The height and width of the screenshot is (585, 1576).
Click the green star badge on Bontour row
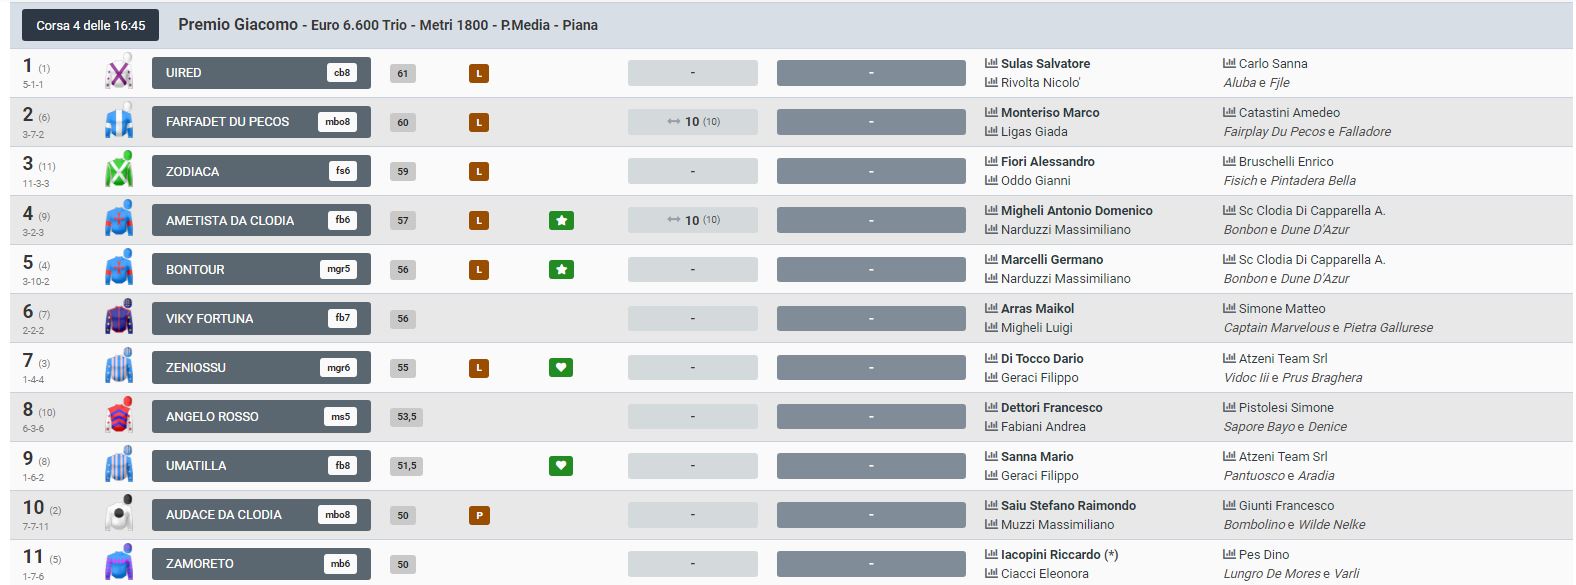[561, 269]
